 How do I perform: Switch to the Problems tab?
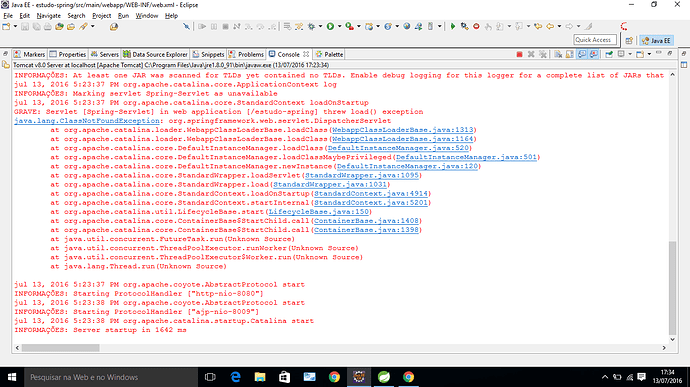pyautogui.click(x=246, y=54)
